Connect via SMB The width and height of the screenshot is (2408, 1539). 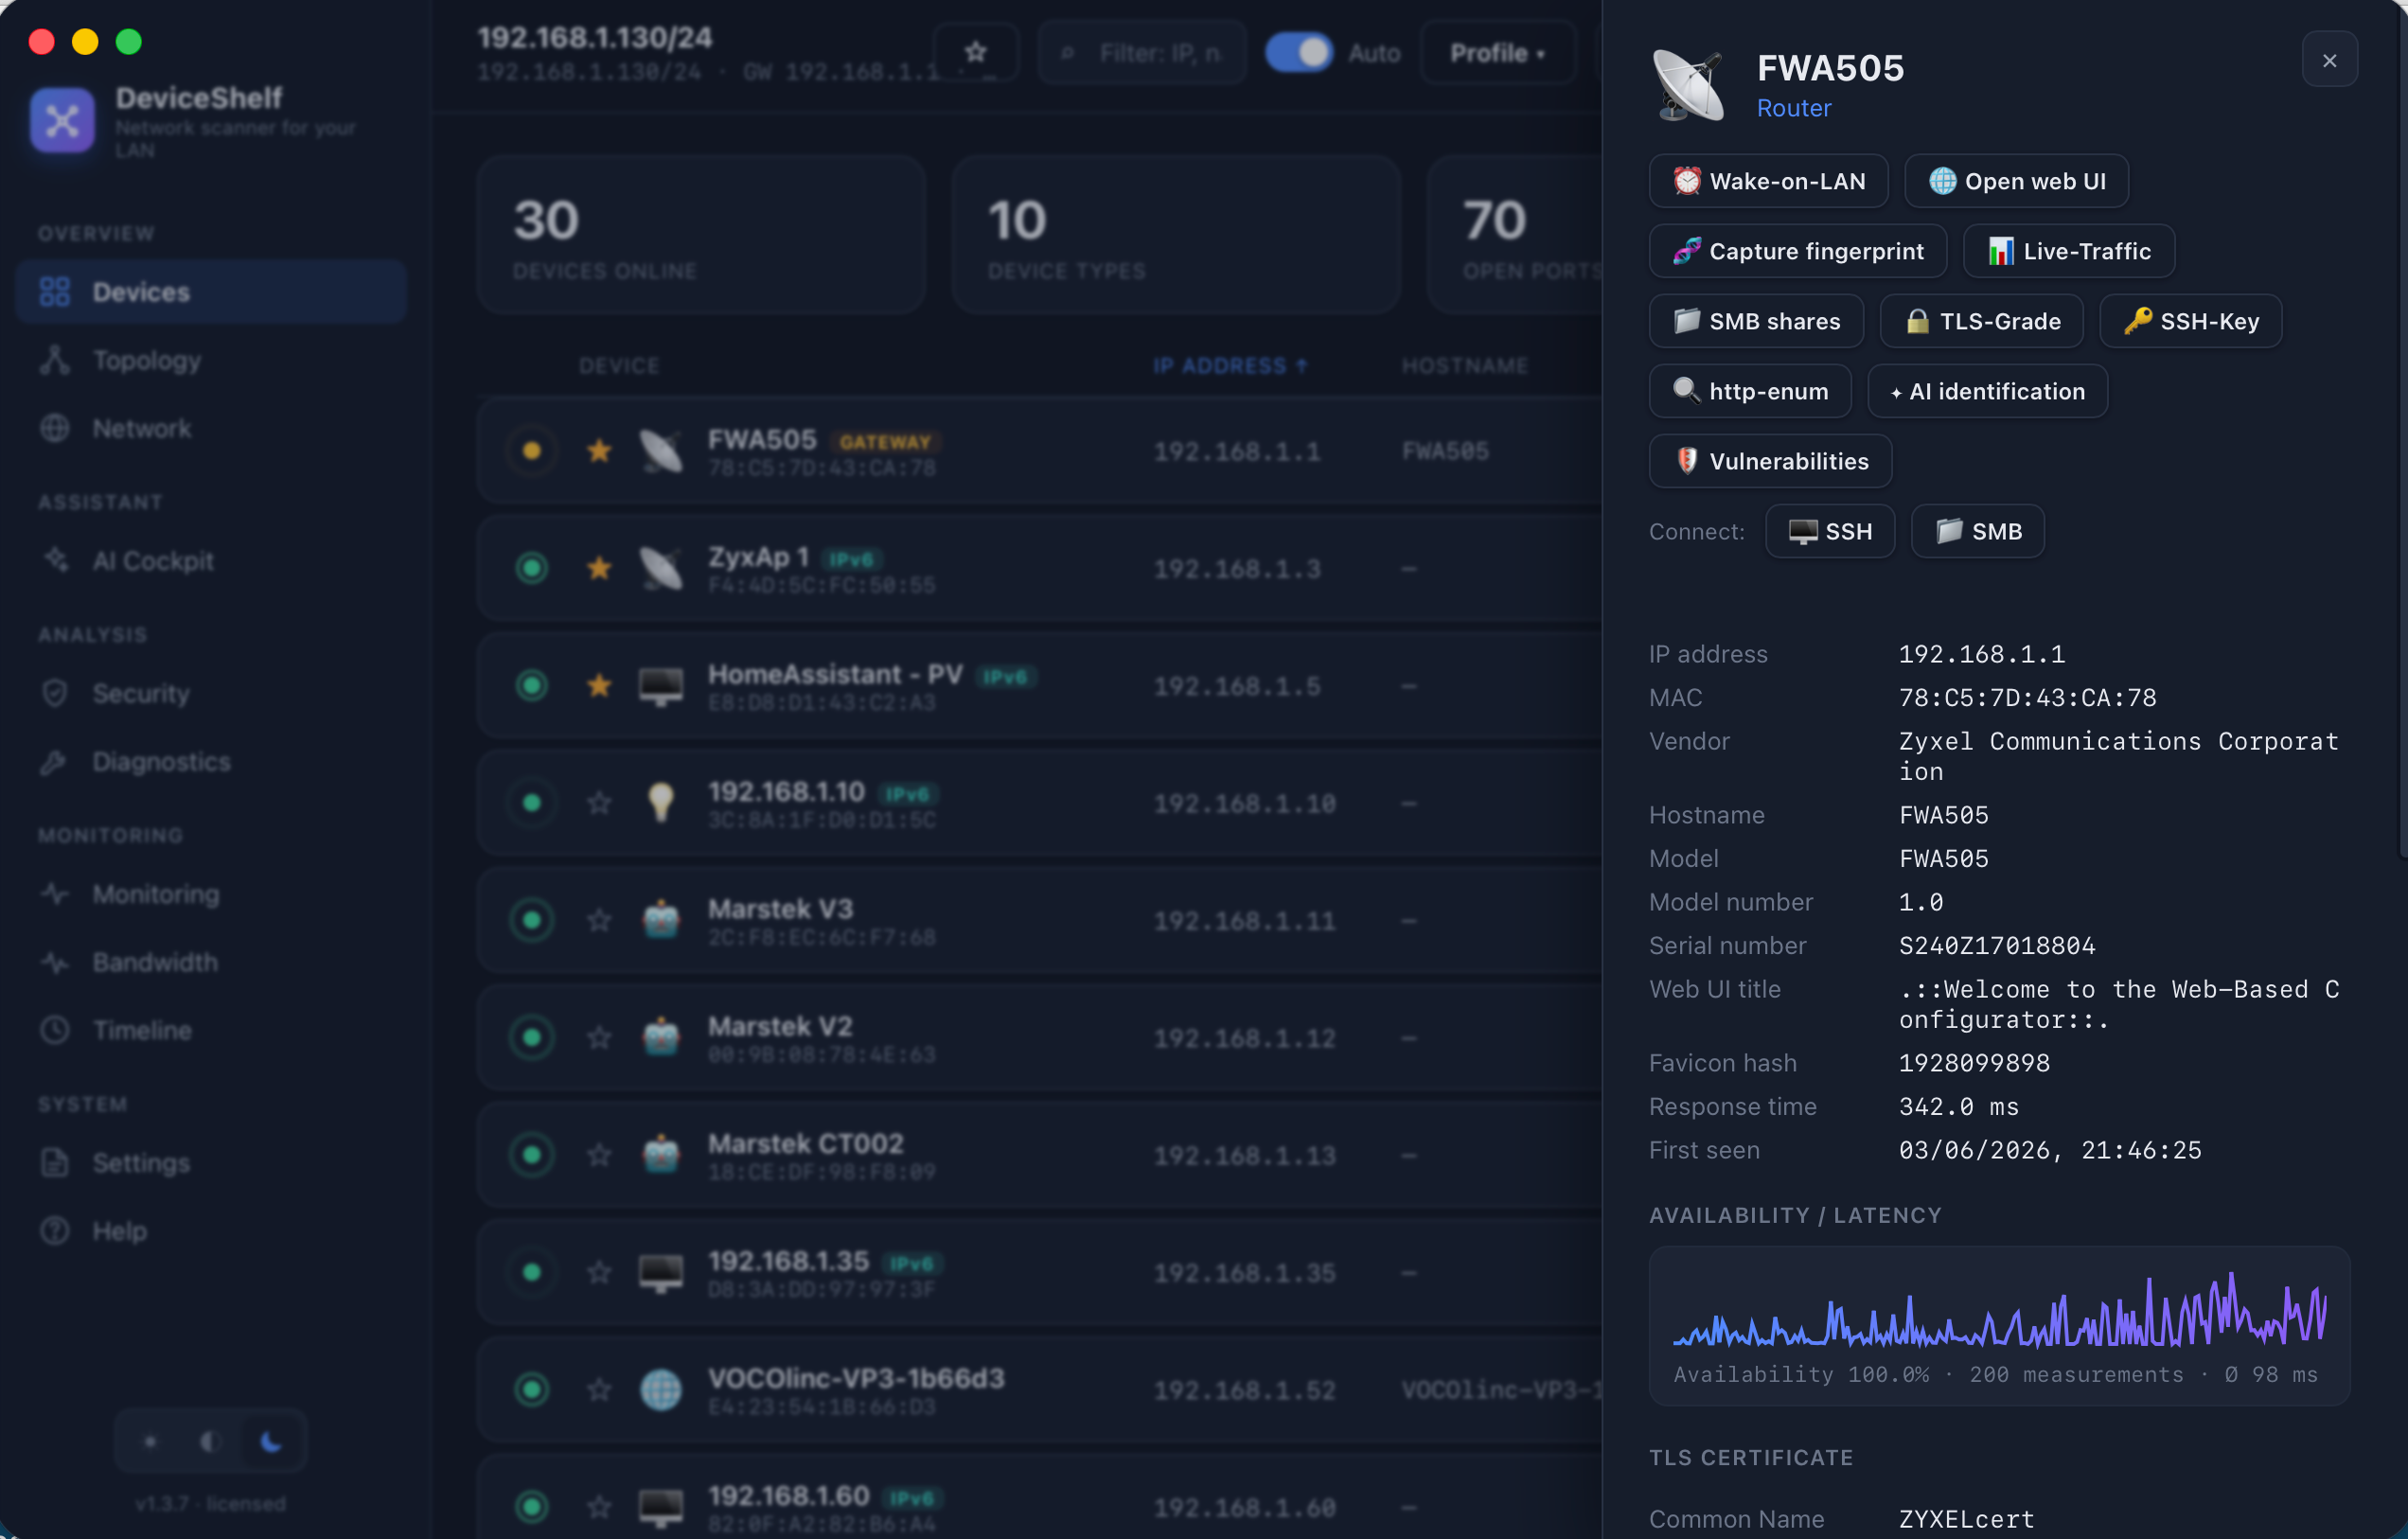[x=1977, y=531]
